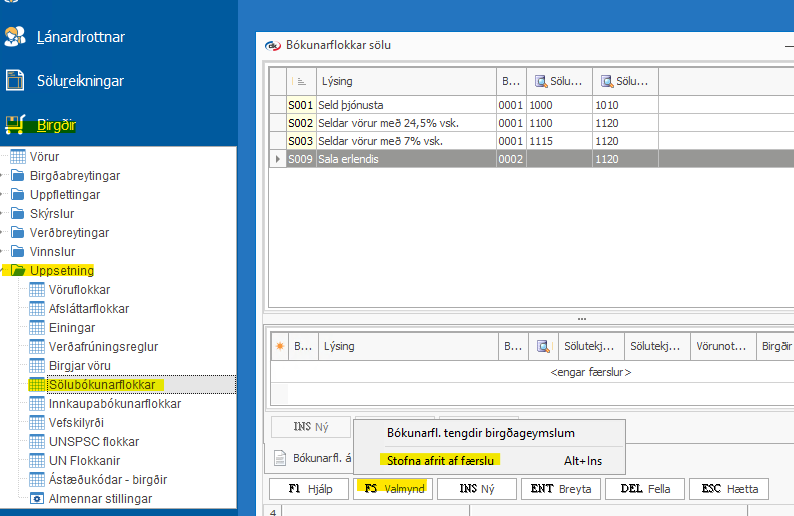Click the Almennar stillingar settings icon
The image size is (794, 516).
[37, 498]
